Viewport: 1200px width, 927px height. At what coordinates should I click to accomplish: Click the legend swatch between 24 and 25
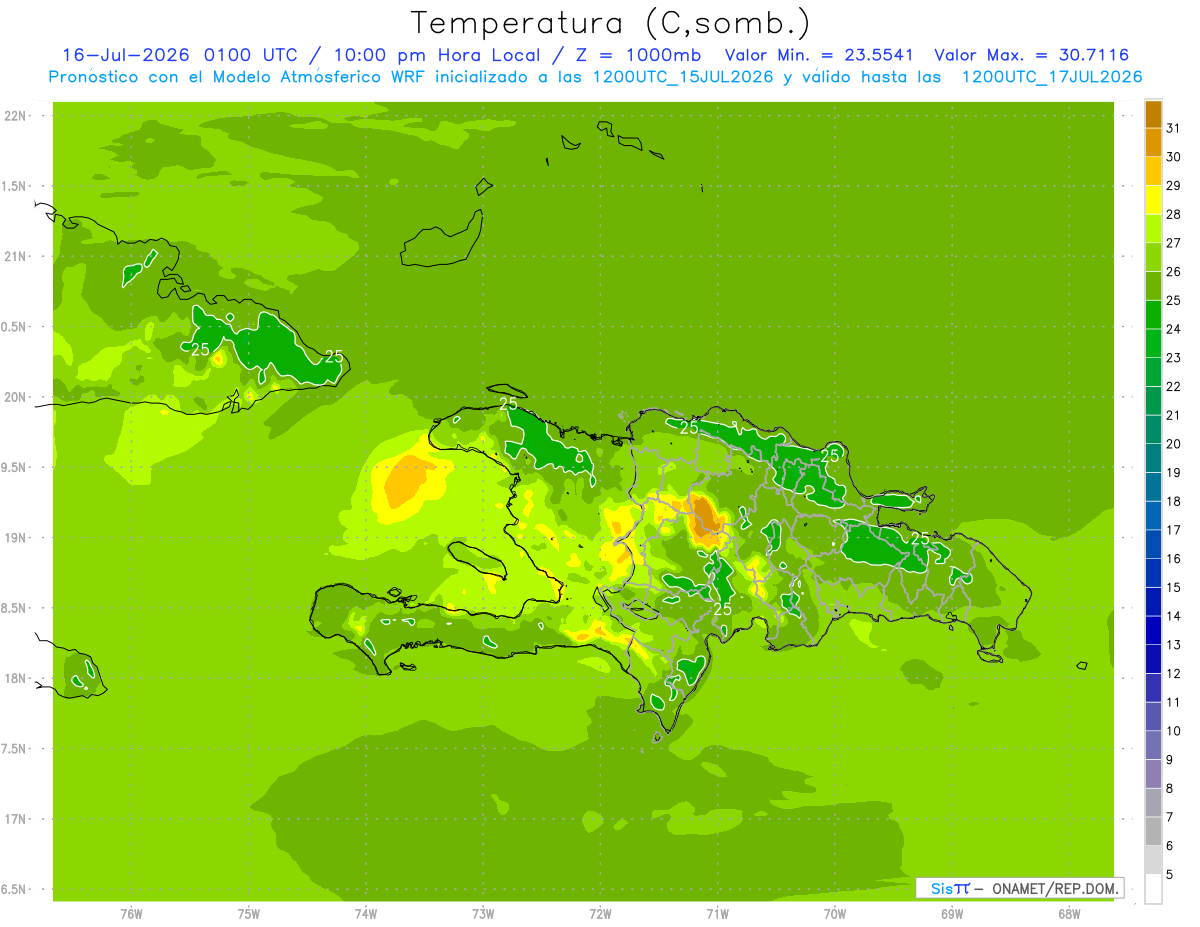(1153, 315)
